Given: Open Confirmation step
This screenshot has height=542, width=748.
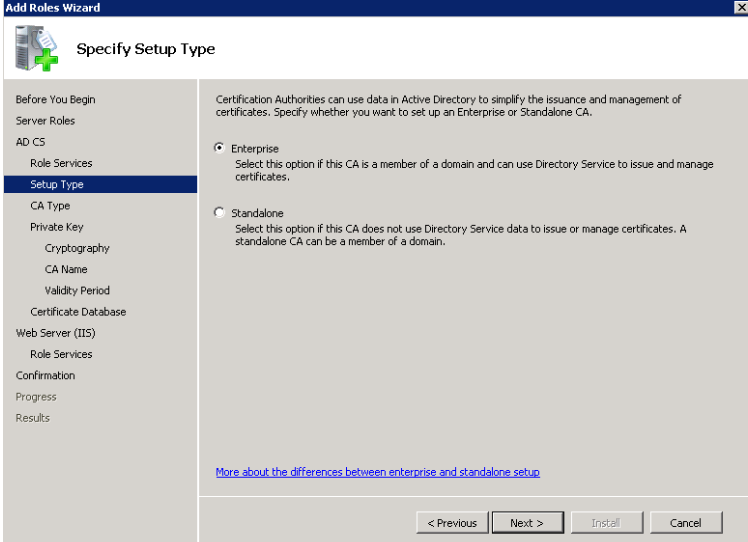Looking at the screenshot, I should (45, 375).
